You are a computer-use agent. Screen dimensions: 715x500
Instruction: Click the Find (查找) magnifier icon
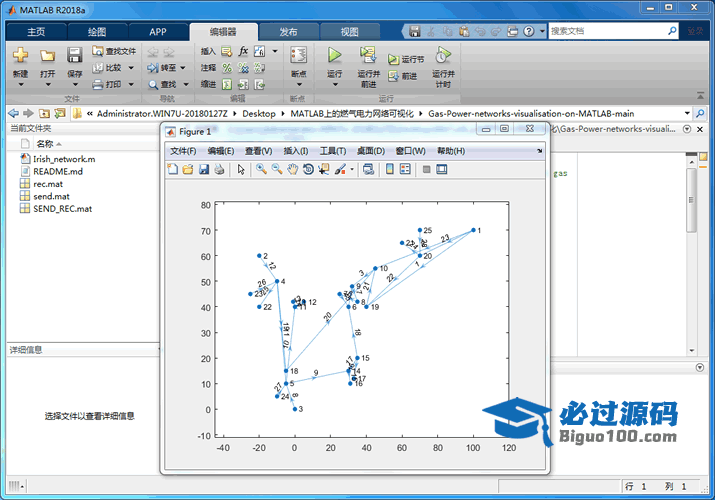click(x=153, y=85)
